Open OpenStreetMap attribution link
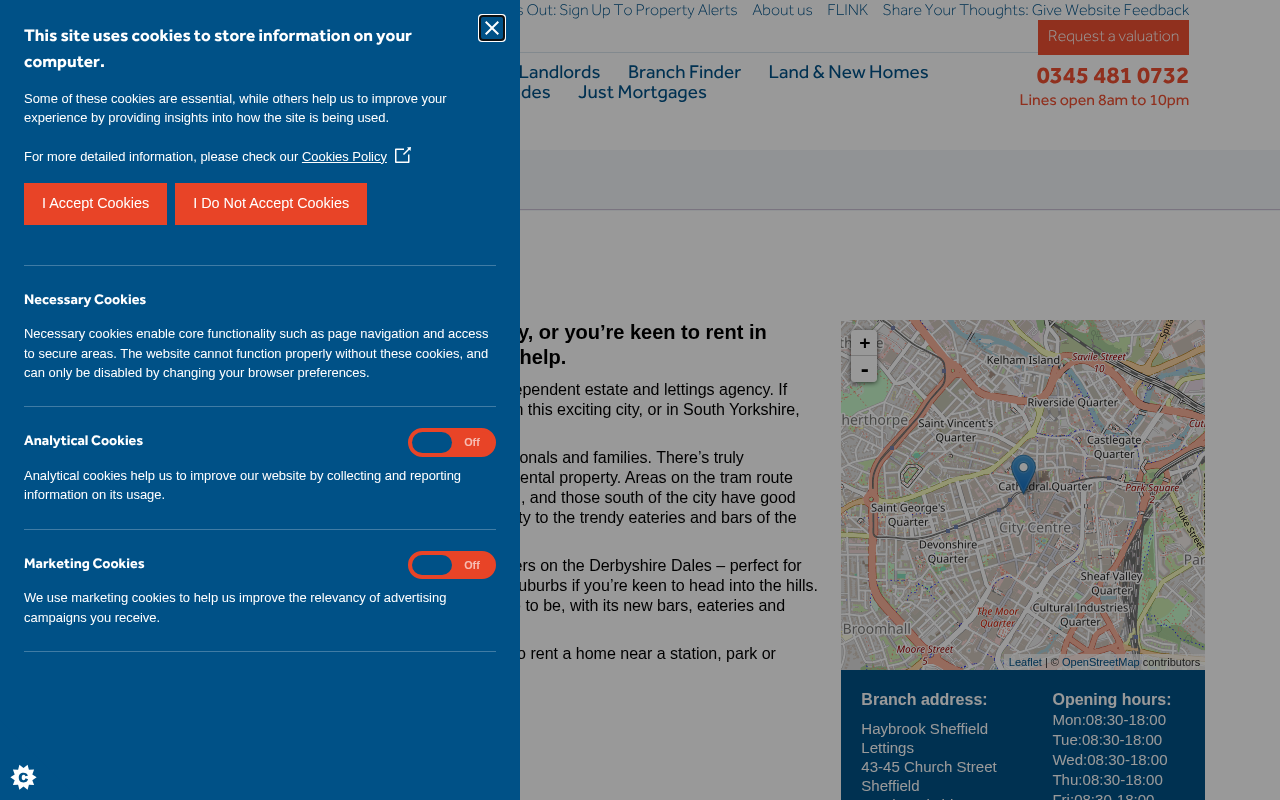 (1100, 662)
